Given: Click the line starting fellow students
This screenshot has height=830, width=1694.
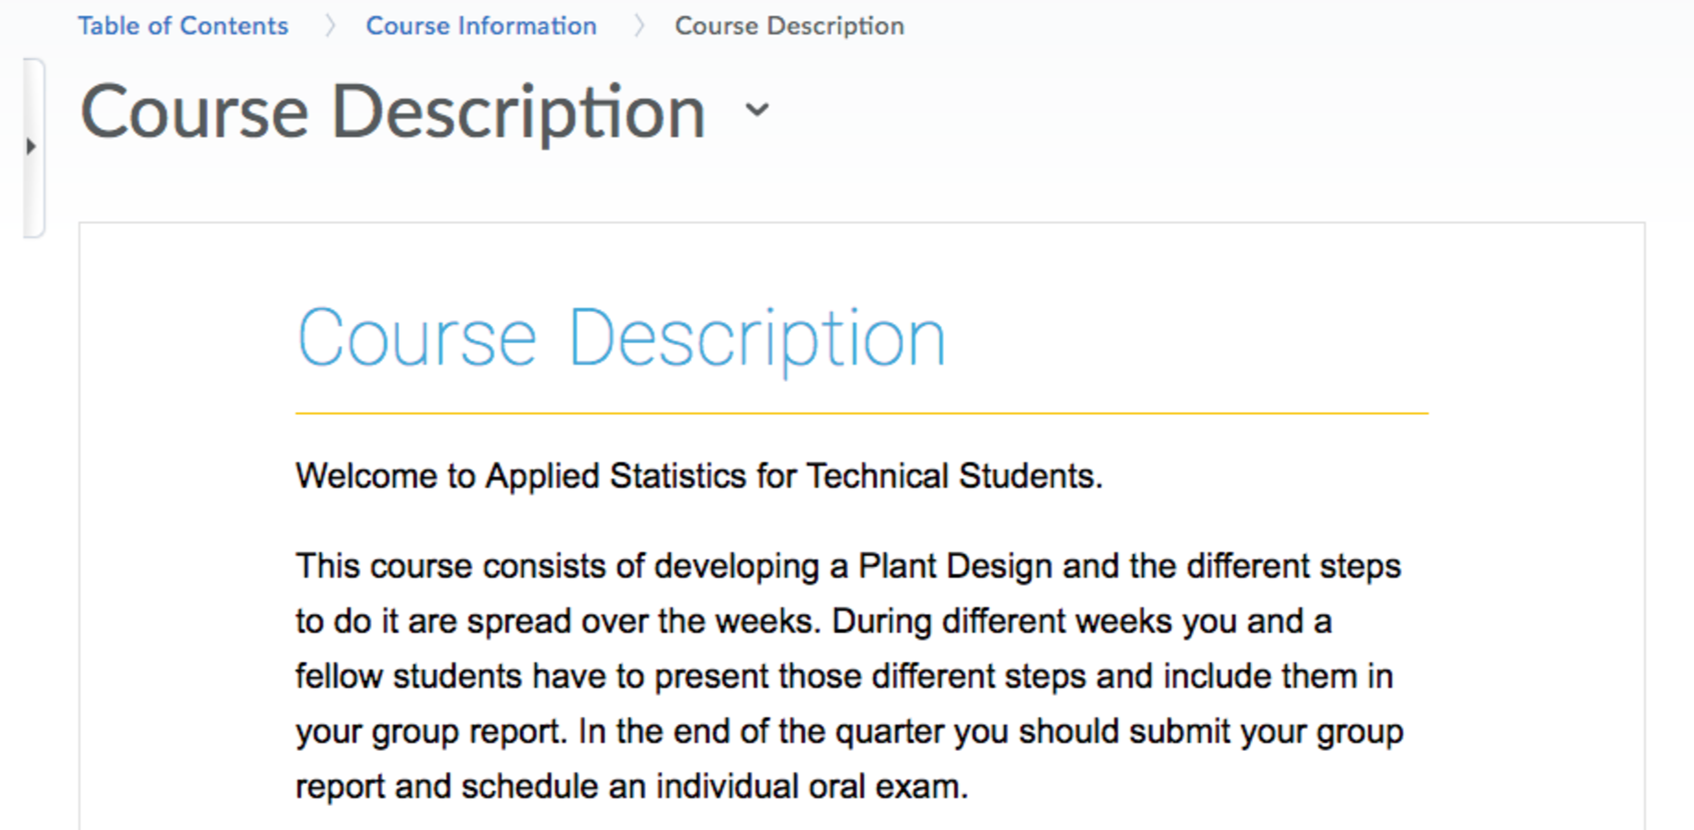Looking at the screenshot, I should point(844,677).
